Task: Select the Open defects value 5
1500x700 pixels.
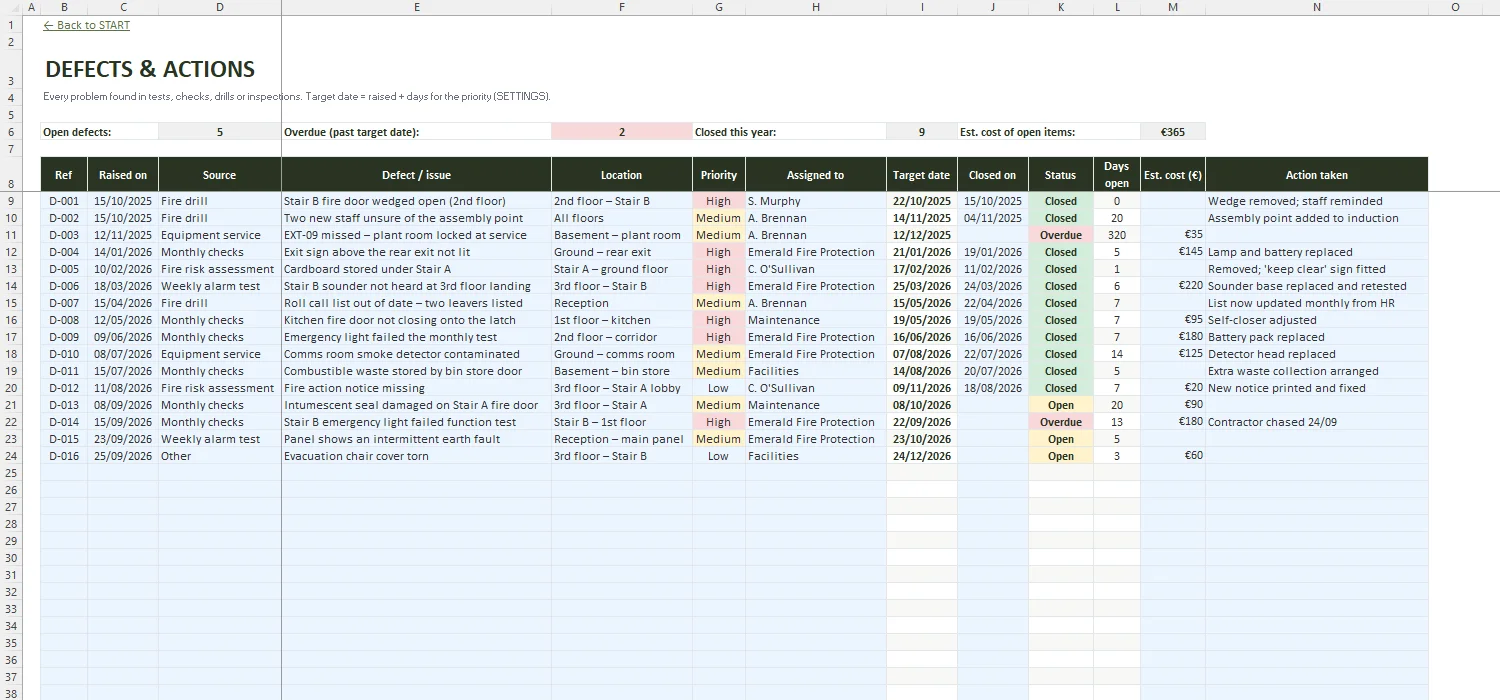Action: pyautogui.click(x=220, y=131)
